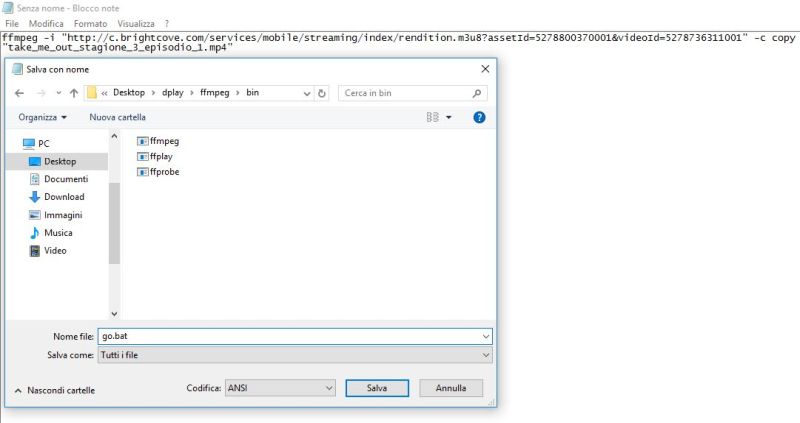
Task: Click the back navigation arrow
Action: coord(19,93)
